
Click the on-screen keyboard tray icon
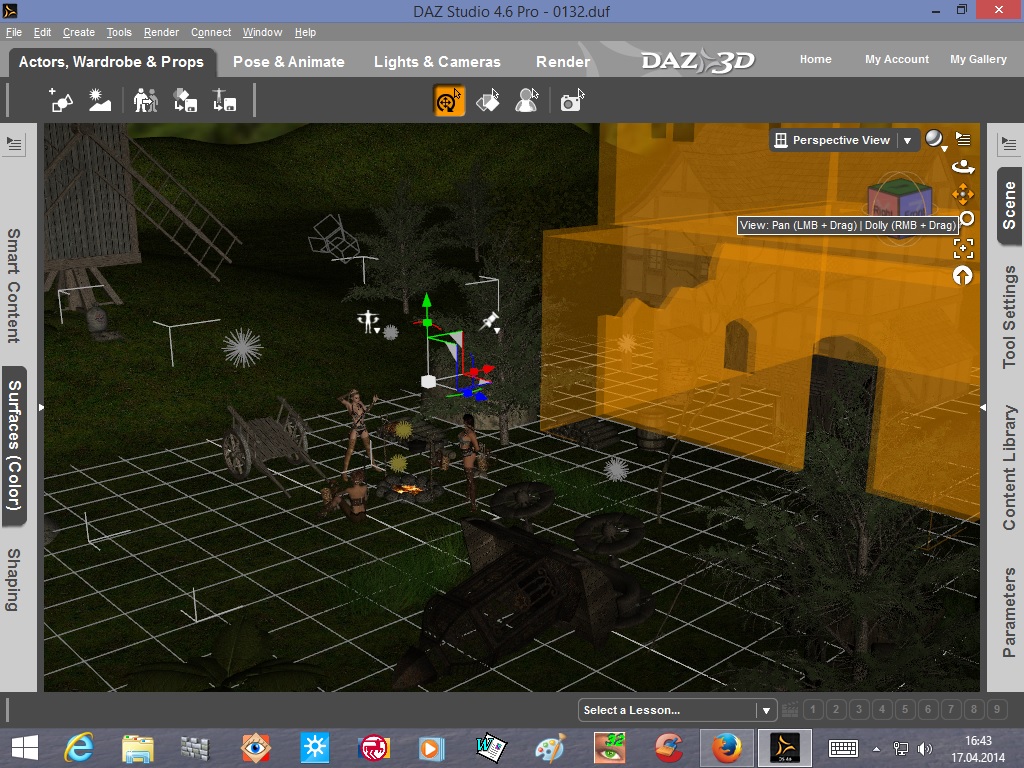[843, 748]
